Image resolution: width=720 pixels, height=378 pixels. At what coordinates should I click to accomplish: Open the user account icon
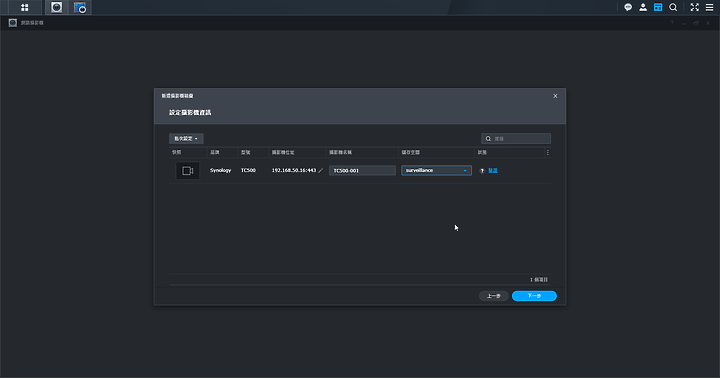point(643,7)
